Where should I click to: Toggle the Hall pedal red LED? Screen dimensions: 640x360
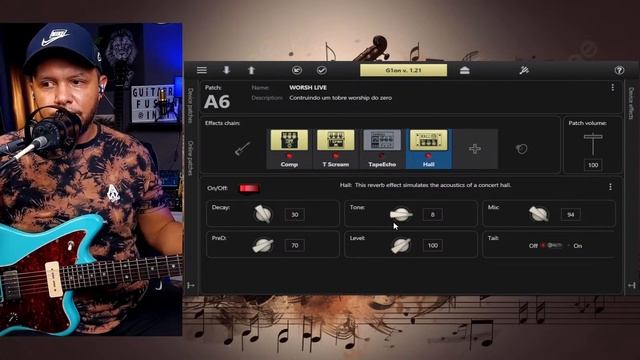click(429, 156)
